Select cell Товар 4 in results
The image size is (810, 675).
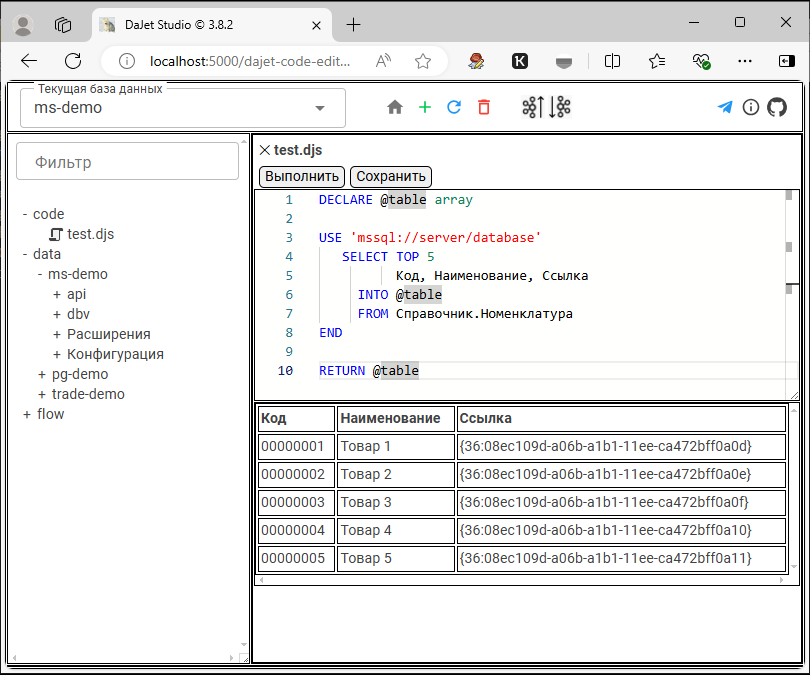[x=396, y=530]
